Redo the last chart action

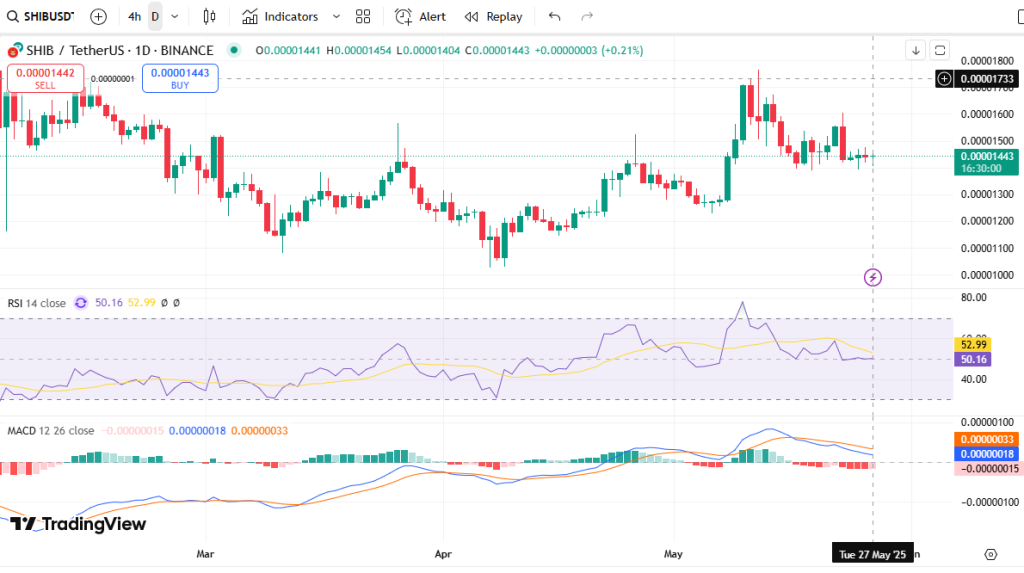coord(587,16)
